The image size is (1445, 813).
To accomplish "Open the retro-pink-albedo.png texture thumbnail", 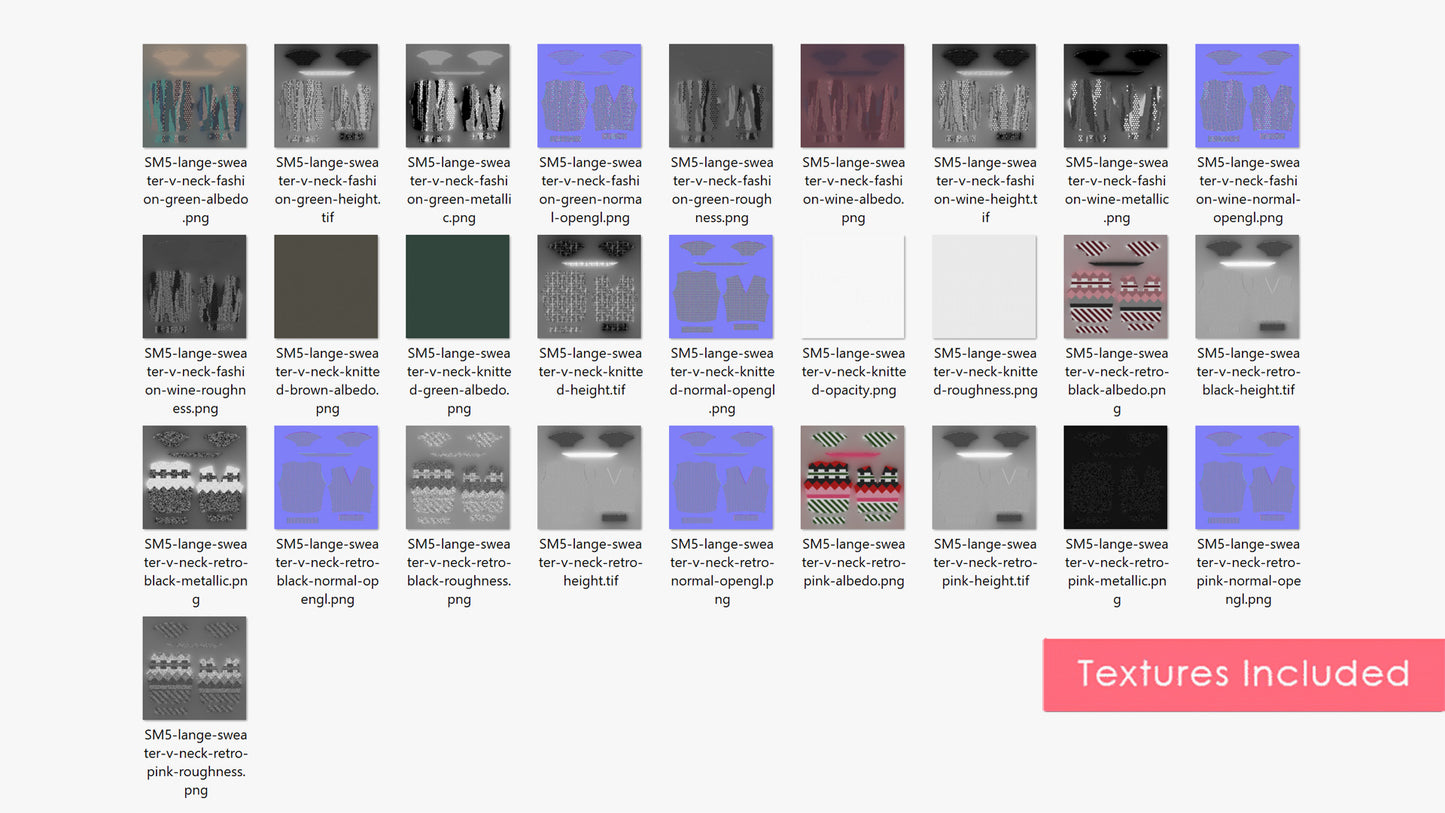I will pyautogui.click(x=852, y=478).
